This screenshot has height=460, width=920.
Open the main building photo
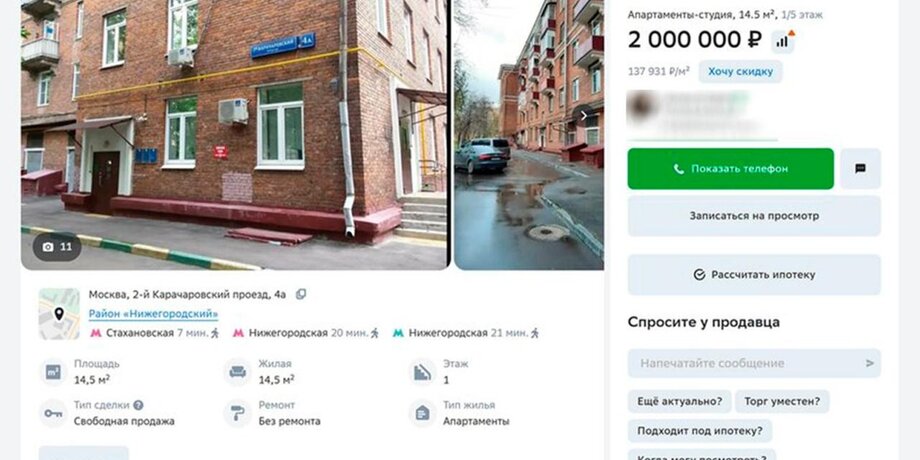[234, 134]
